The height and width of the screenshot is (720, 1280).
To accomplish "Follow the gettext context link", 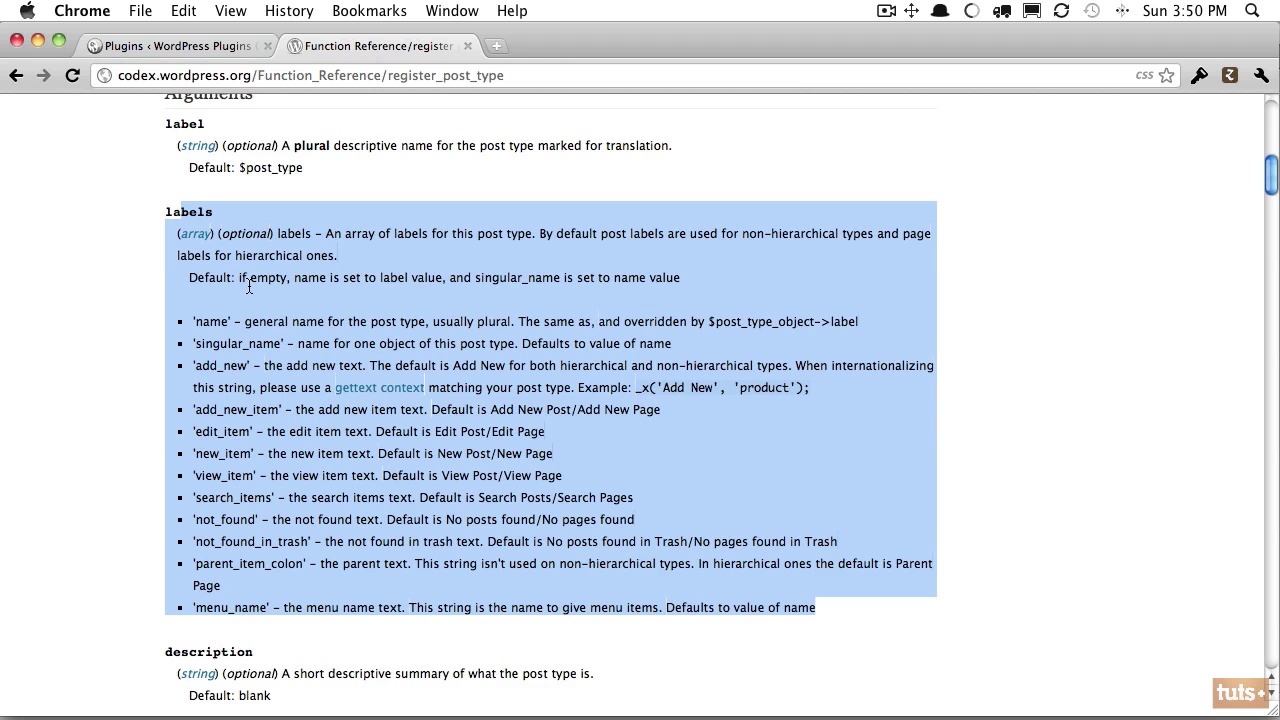I will tap(380, 387).
